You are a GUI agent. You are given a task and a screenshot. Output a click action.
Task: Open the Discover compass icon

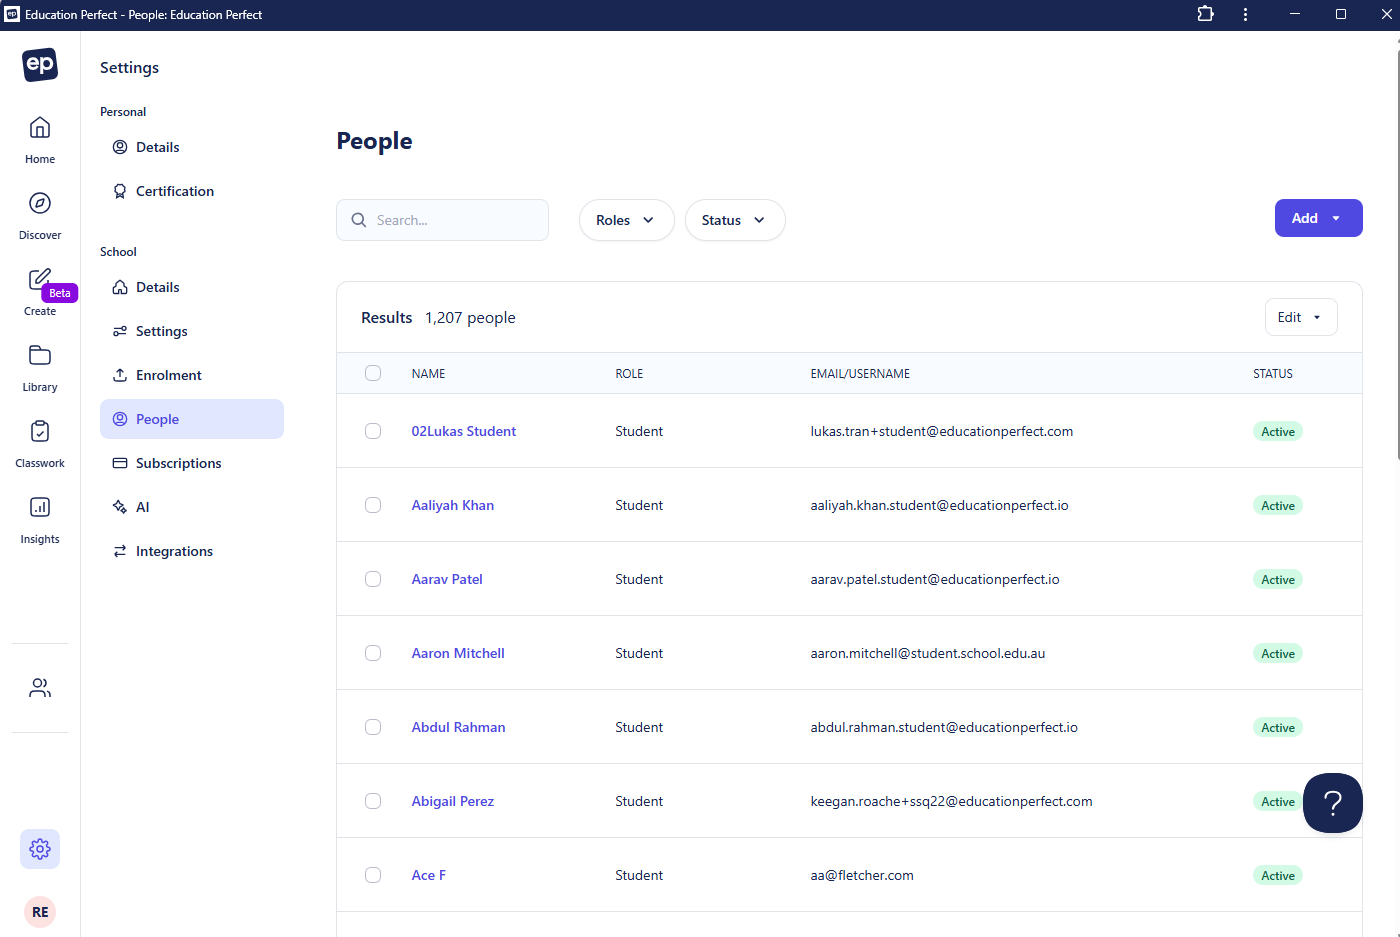(40, 203)
